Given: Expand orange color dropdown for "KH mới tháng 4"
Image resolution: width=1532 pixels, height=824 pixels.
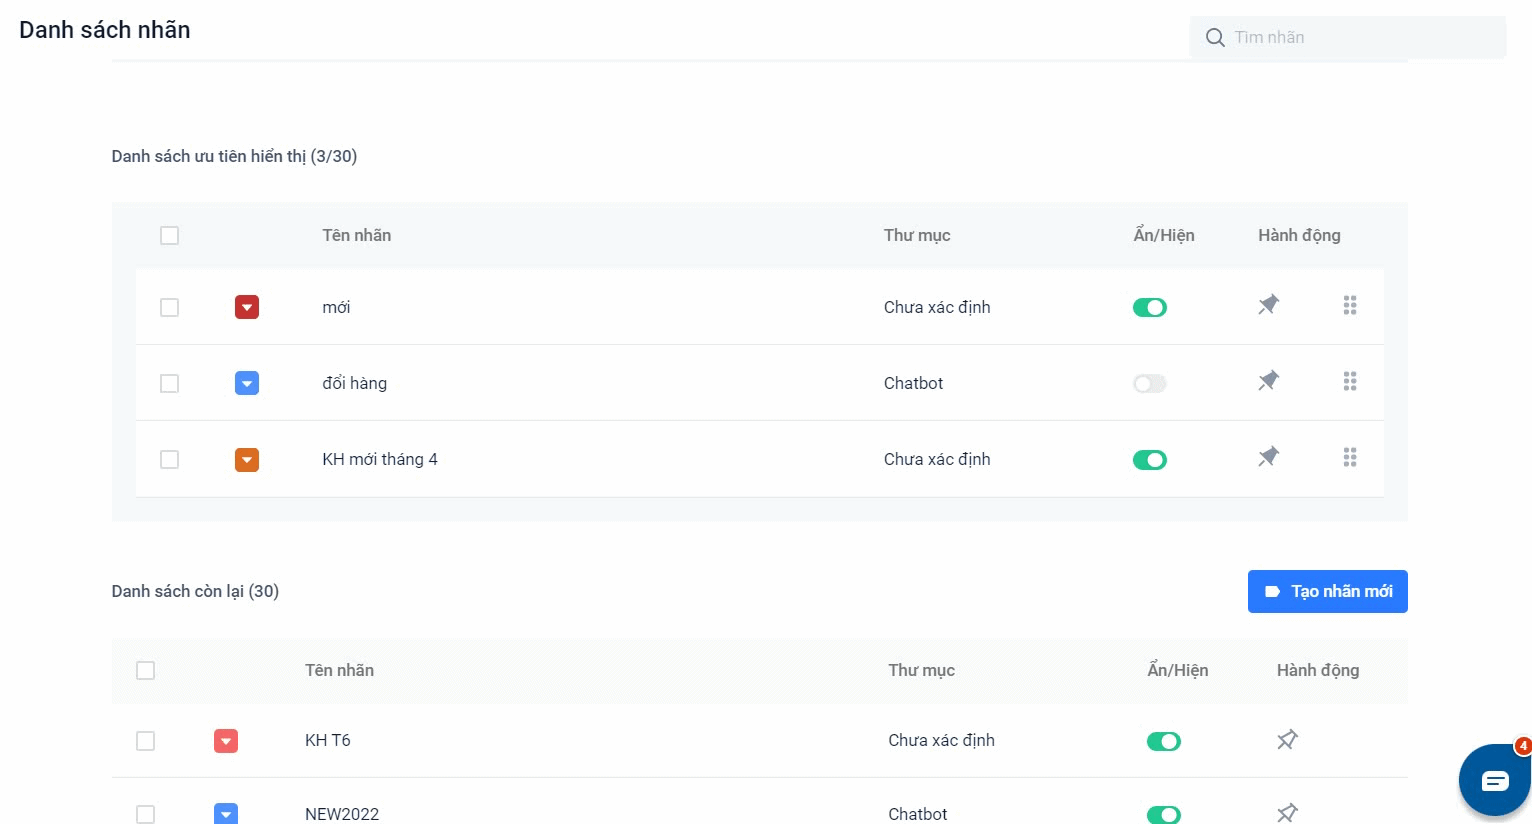Looking at the screenshot, I should 247,460.
